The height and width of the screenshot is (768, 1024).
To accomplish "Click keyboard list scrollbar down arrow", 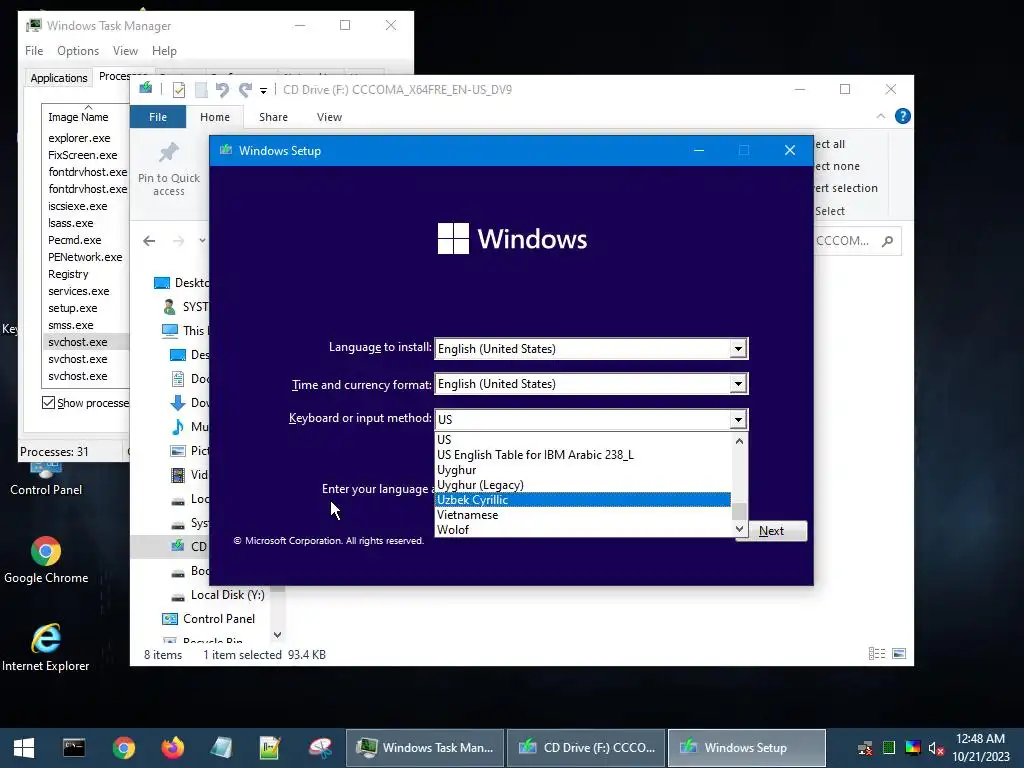I will (x=739, y=529).
